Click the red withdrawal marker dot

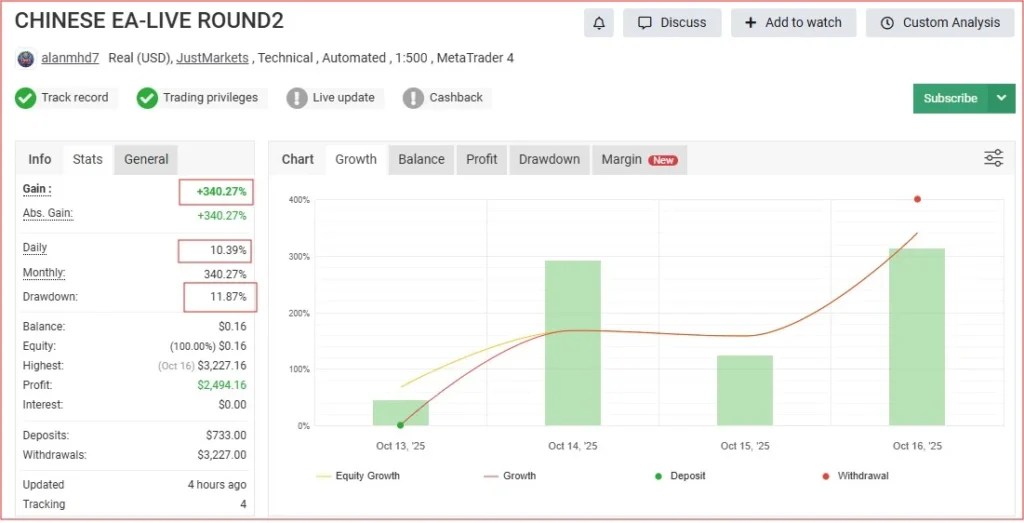coord(918,199)
